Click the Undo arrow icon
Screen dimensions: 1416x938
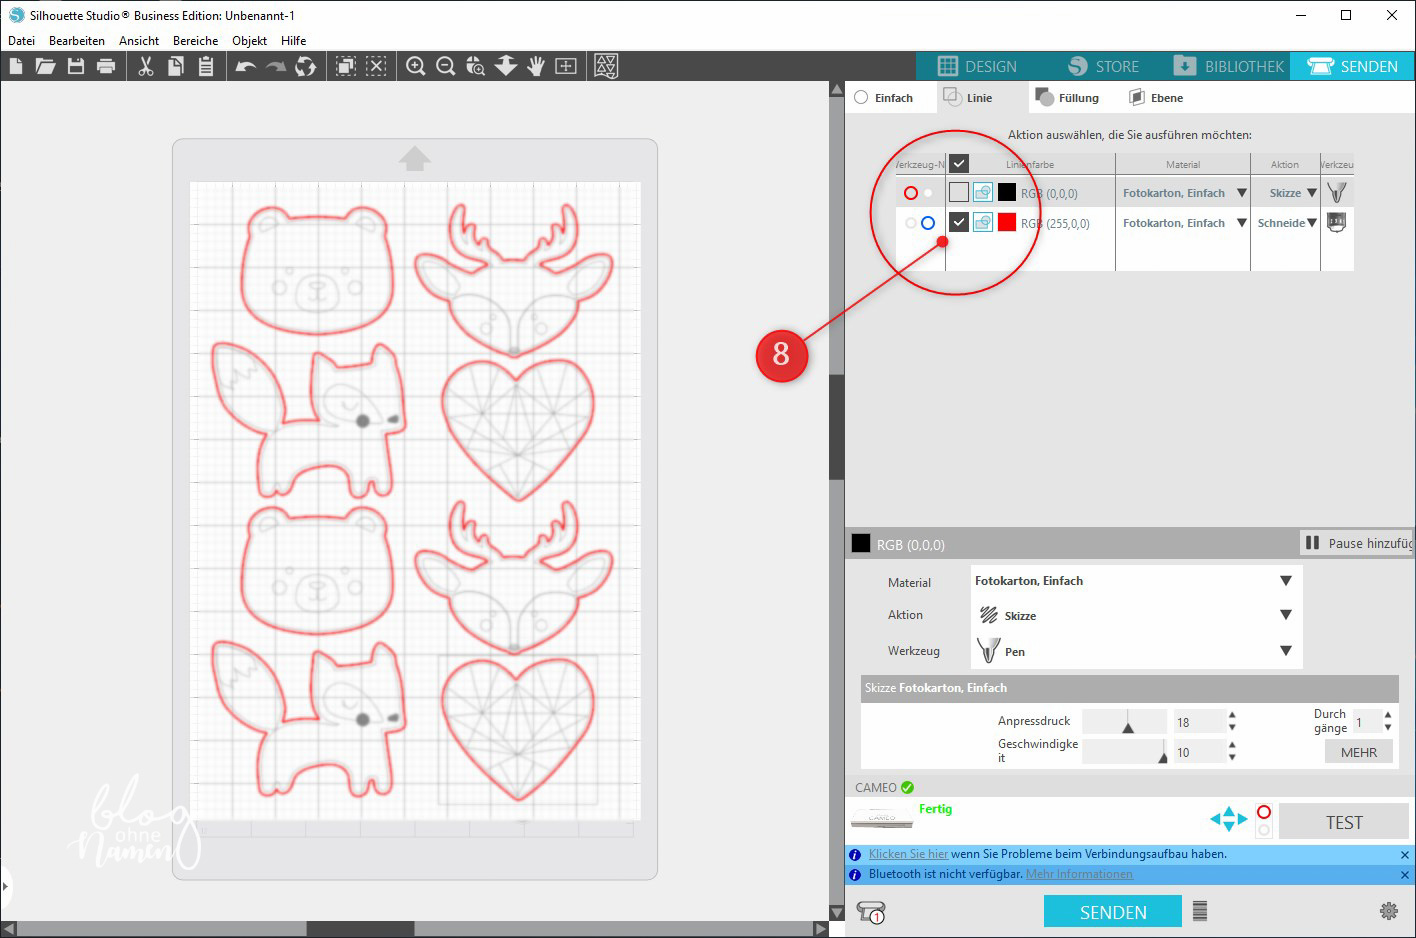pyautogui.click(x=245, y=66)
